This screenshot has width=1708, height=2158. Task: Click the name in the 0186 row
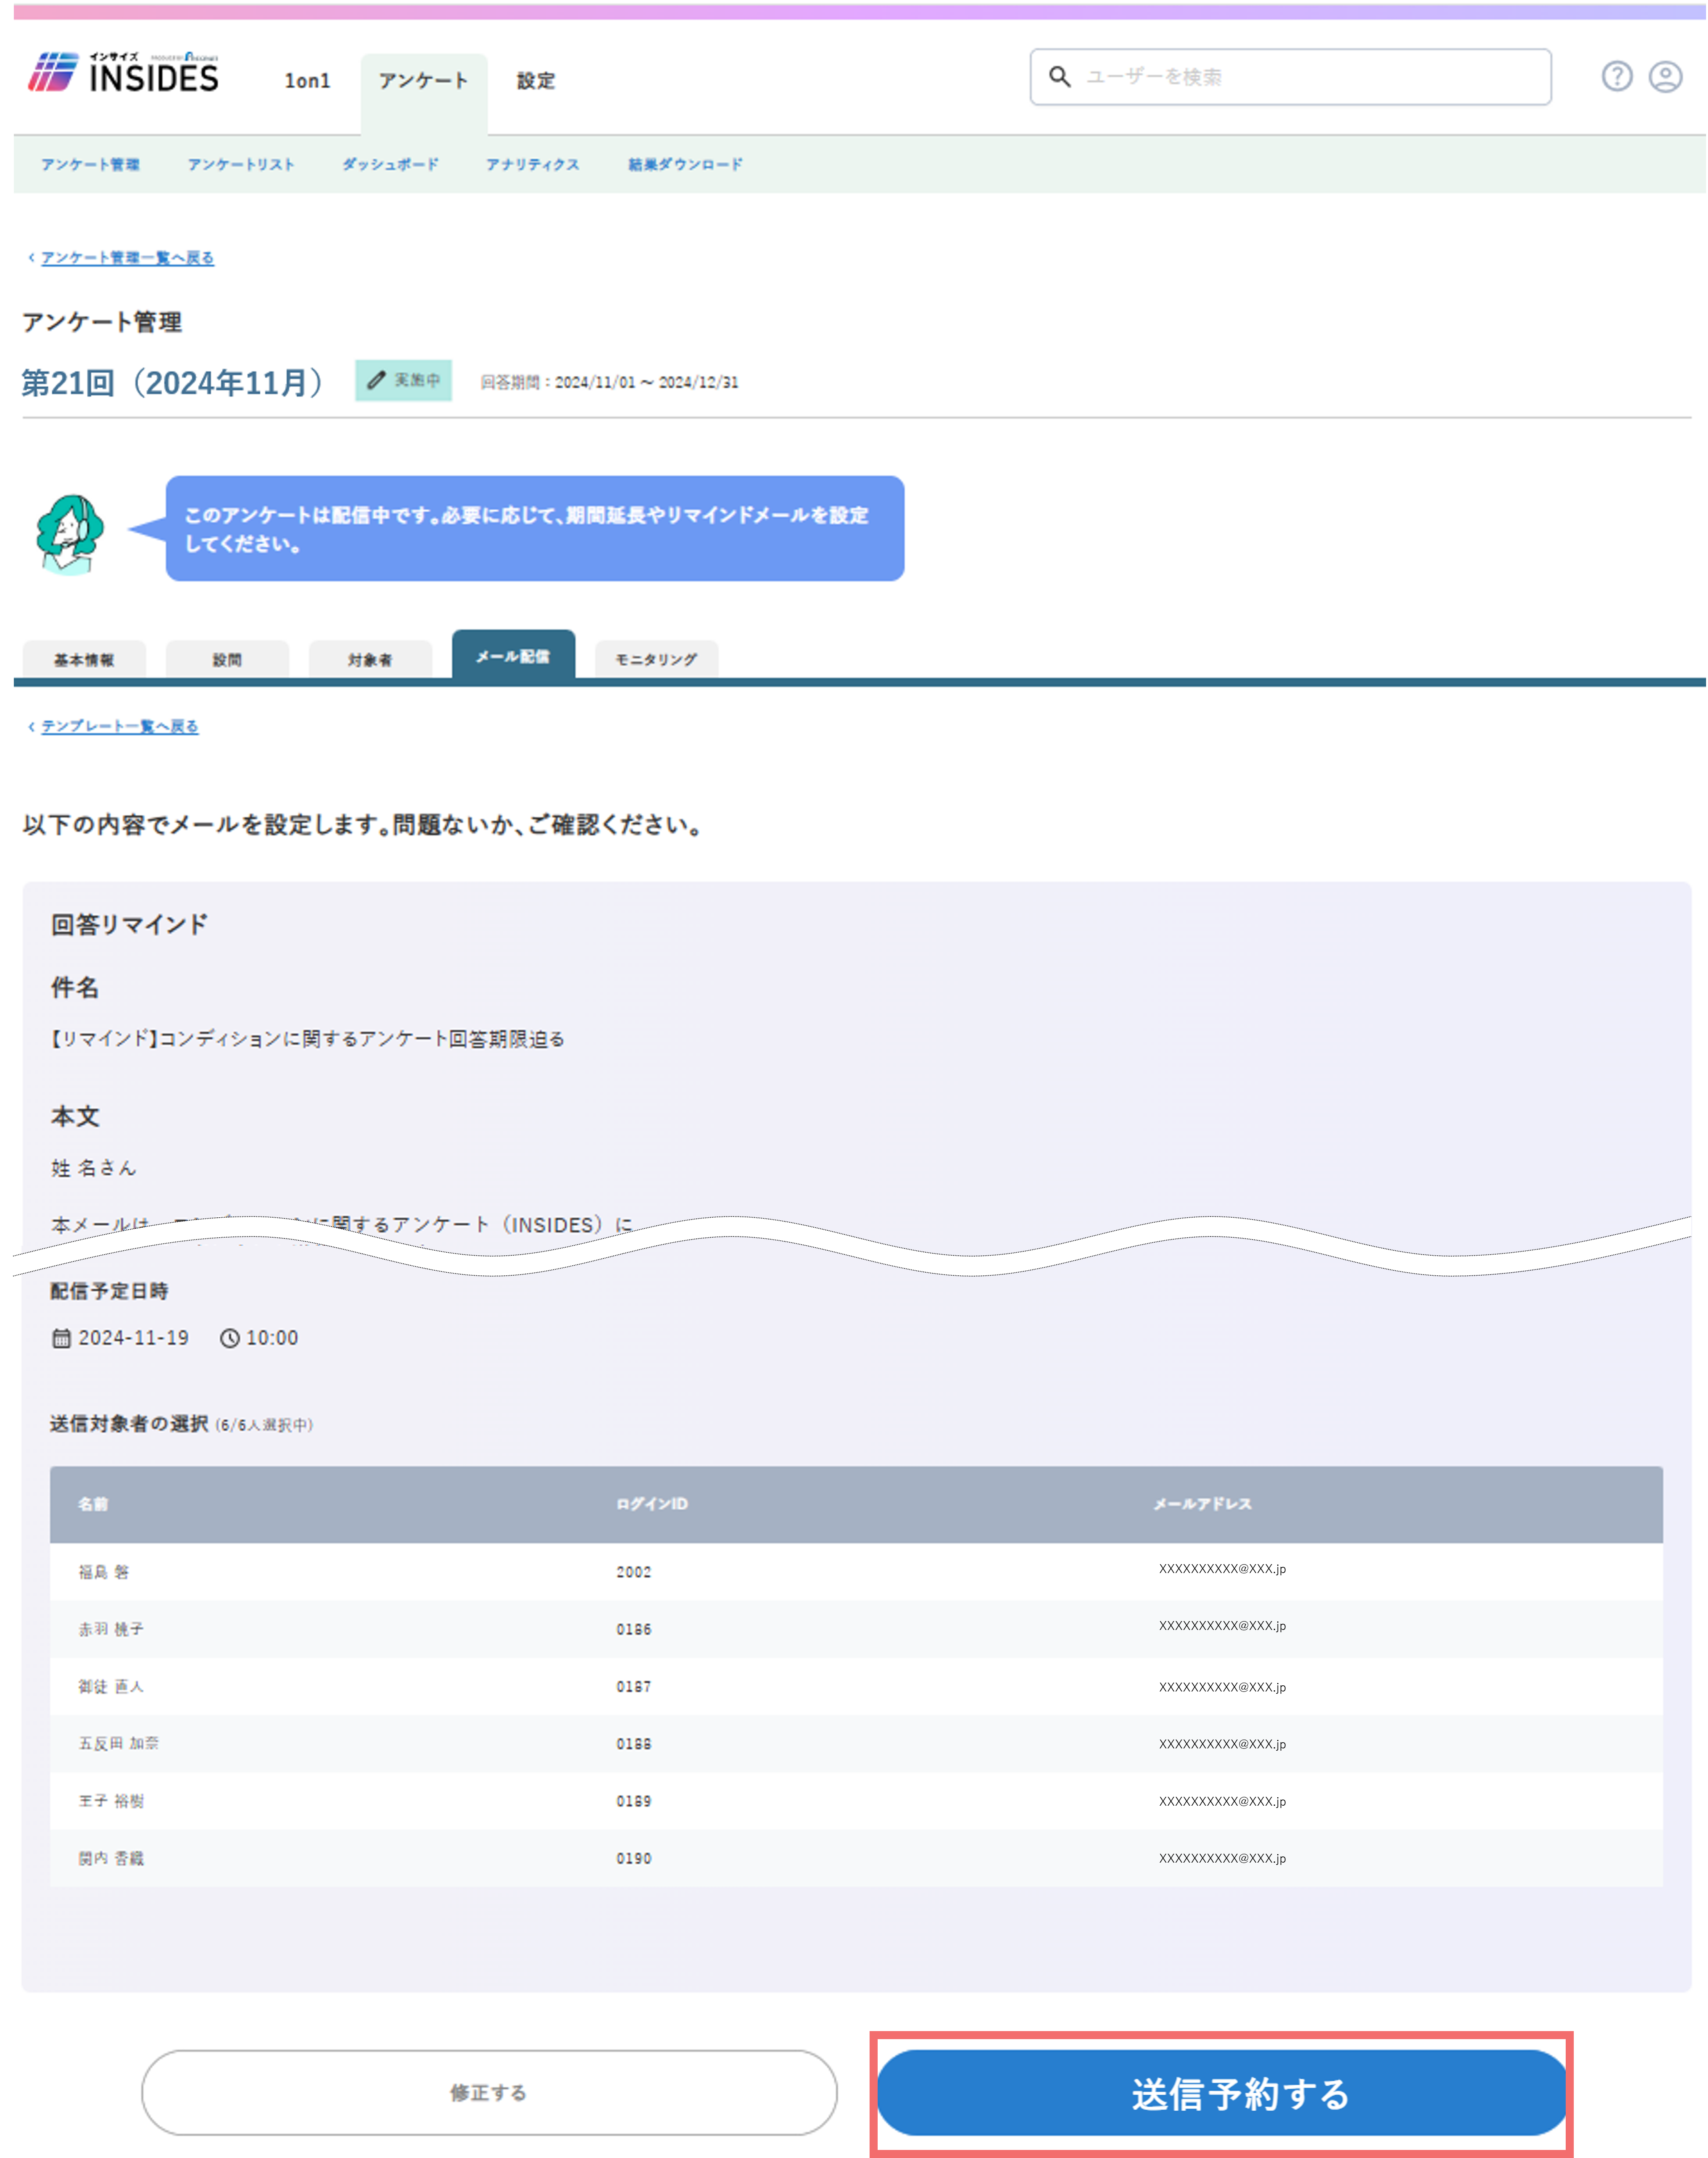coord(111,1629)
